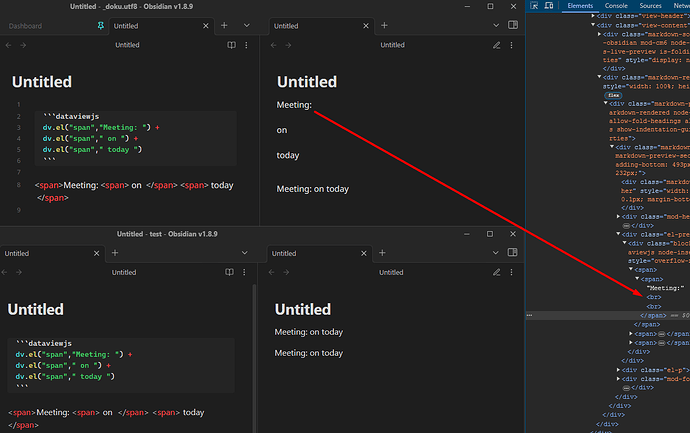This screenshot has height=433, width=690.
Task: Navigate forward in bottom window's preview pane
Action: [x=286, y=272]
